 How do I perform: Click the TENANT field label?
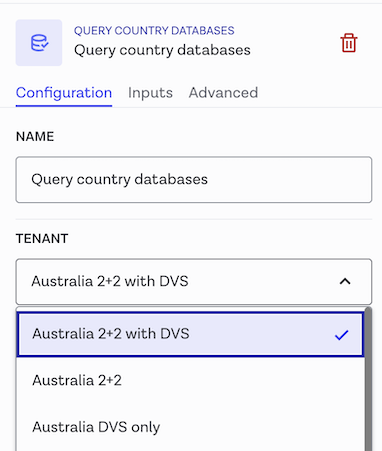(42, 239)
